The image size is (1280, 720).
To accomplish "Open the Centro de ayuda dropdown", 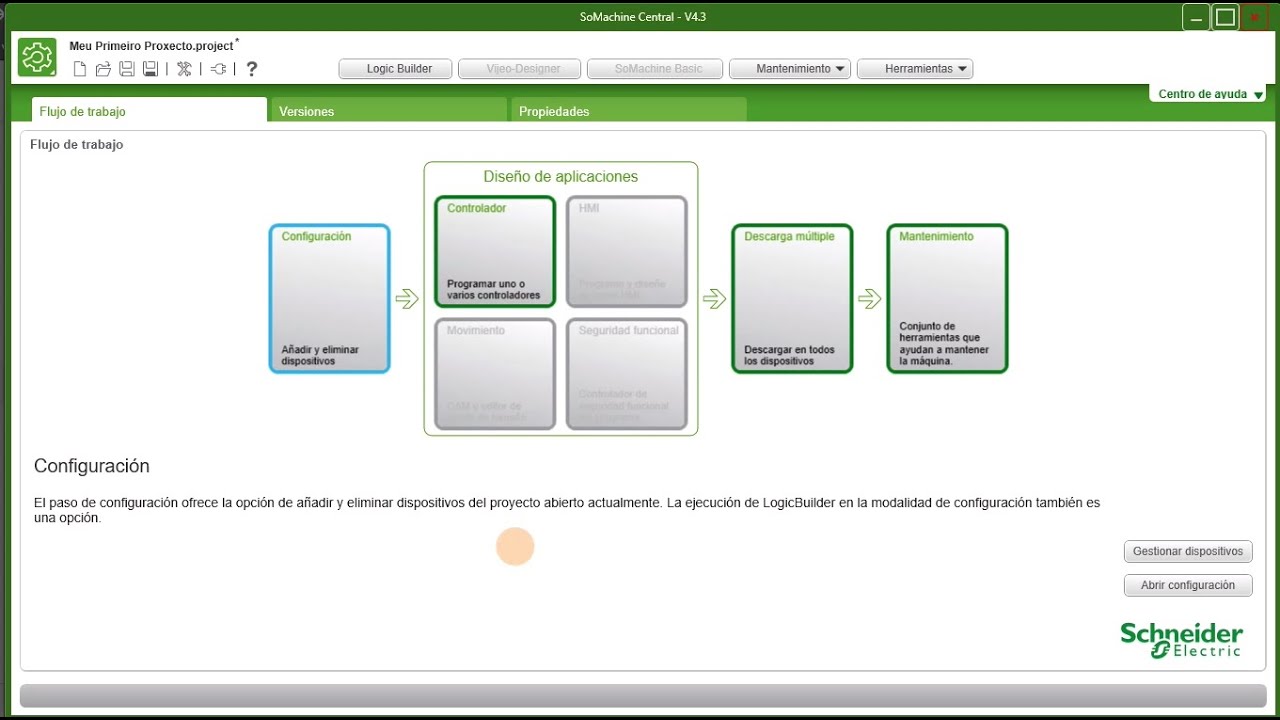I will [x=1208, y=94].
